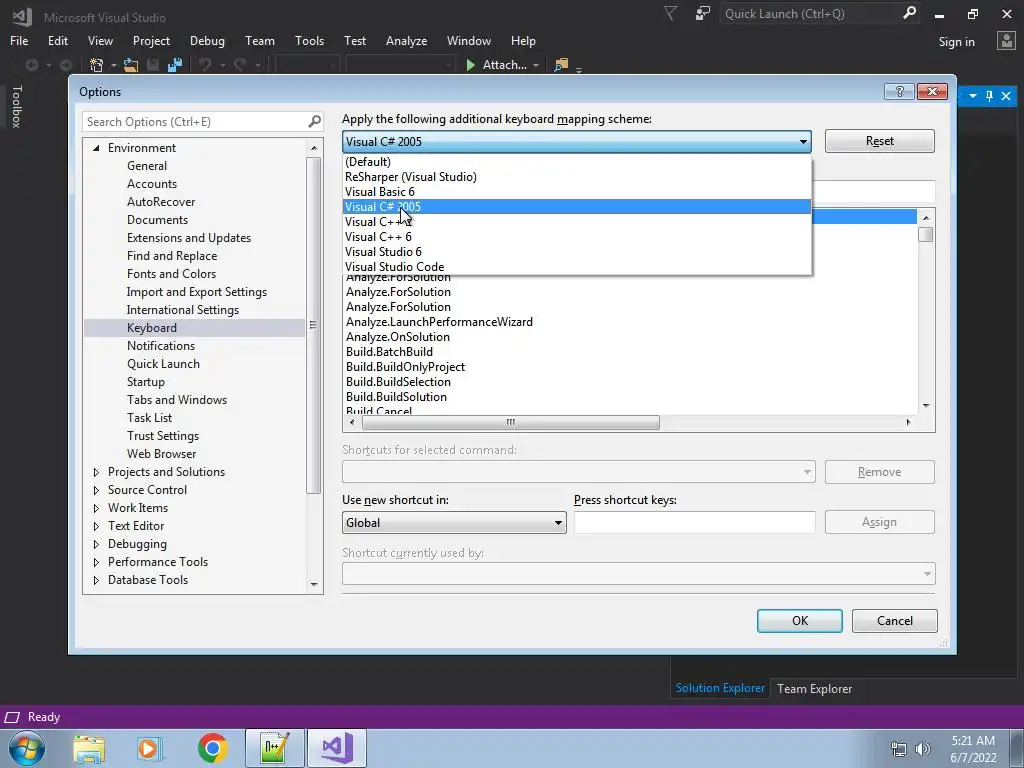The image size is (1024, 768).
Task: Expand the Work Items node
Action: (x=96, y=508)
